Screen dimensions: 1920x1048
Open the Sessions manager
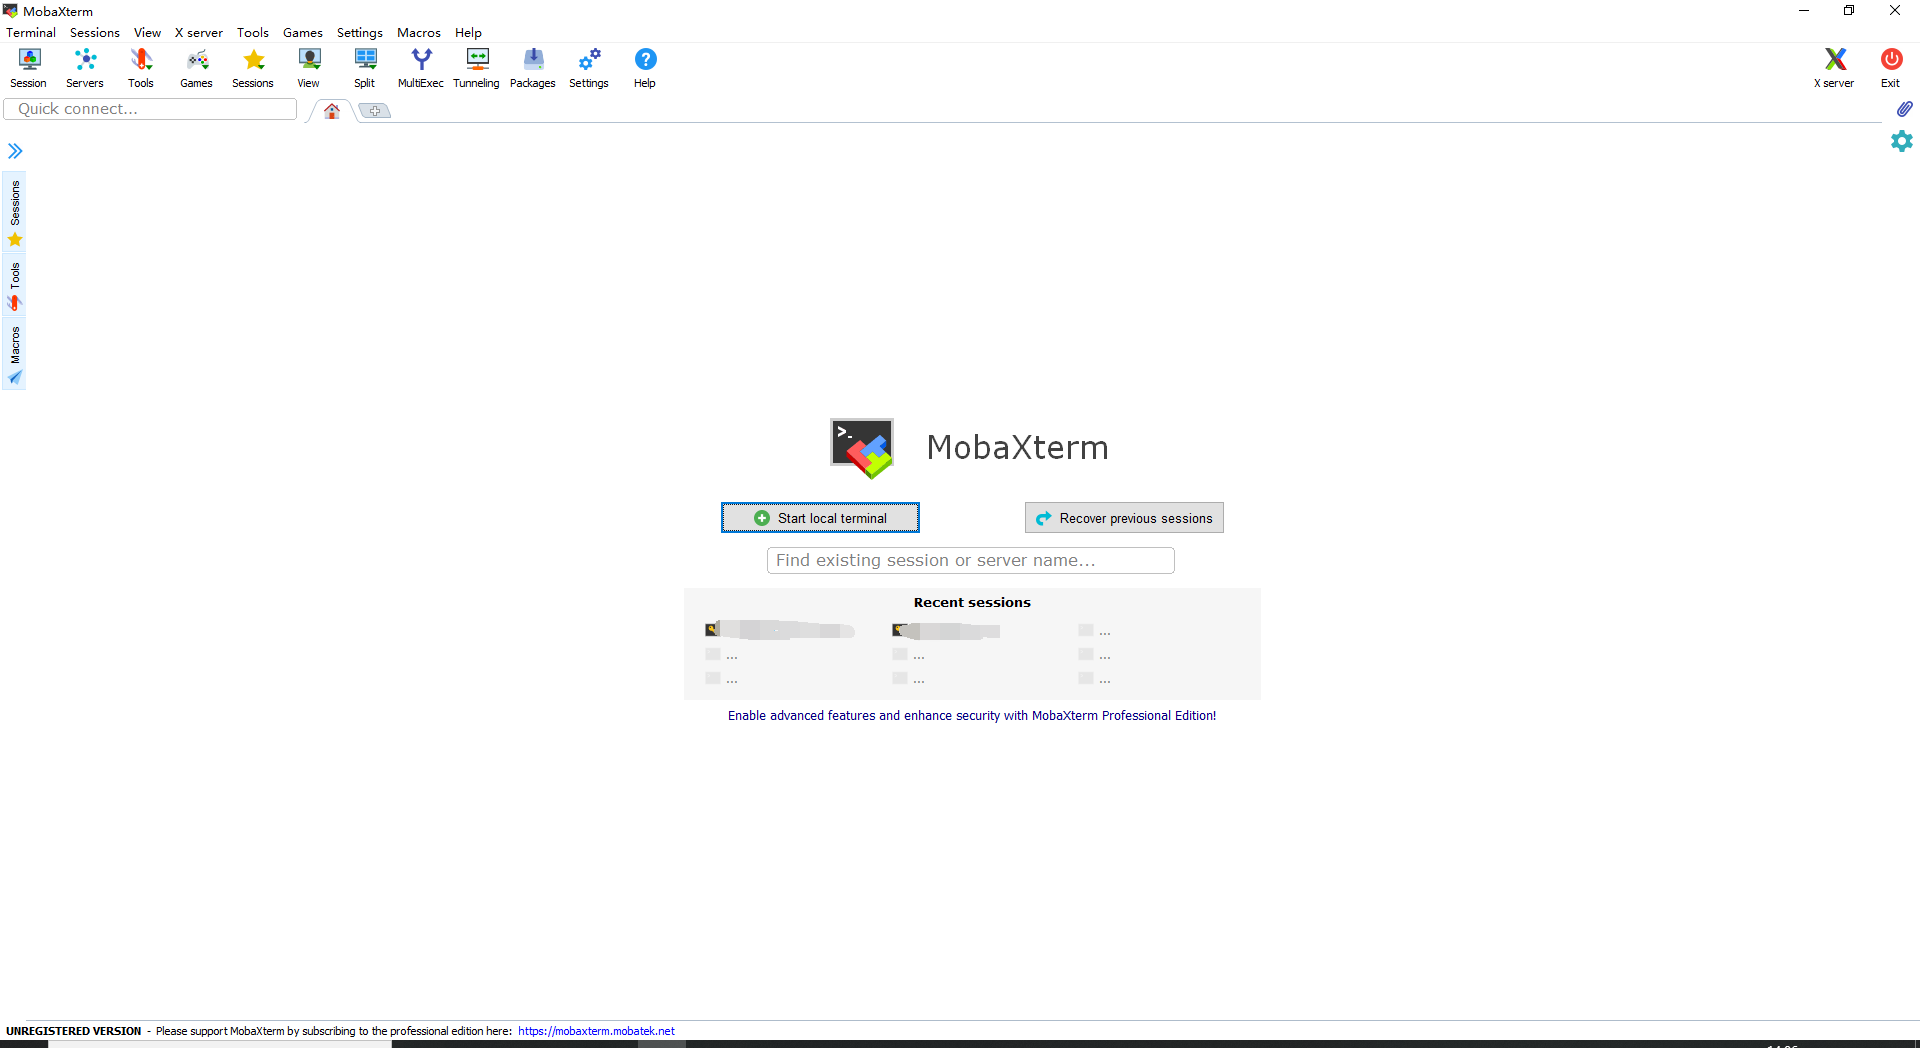tap(252, 67)
